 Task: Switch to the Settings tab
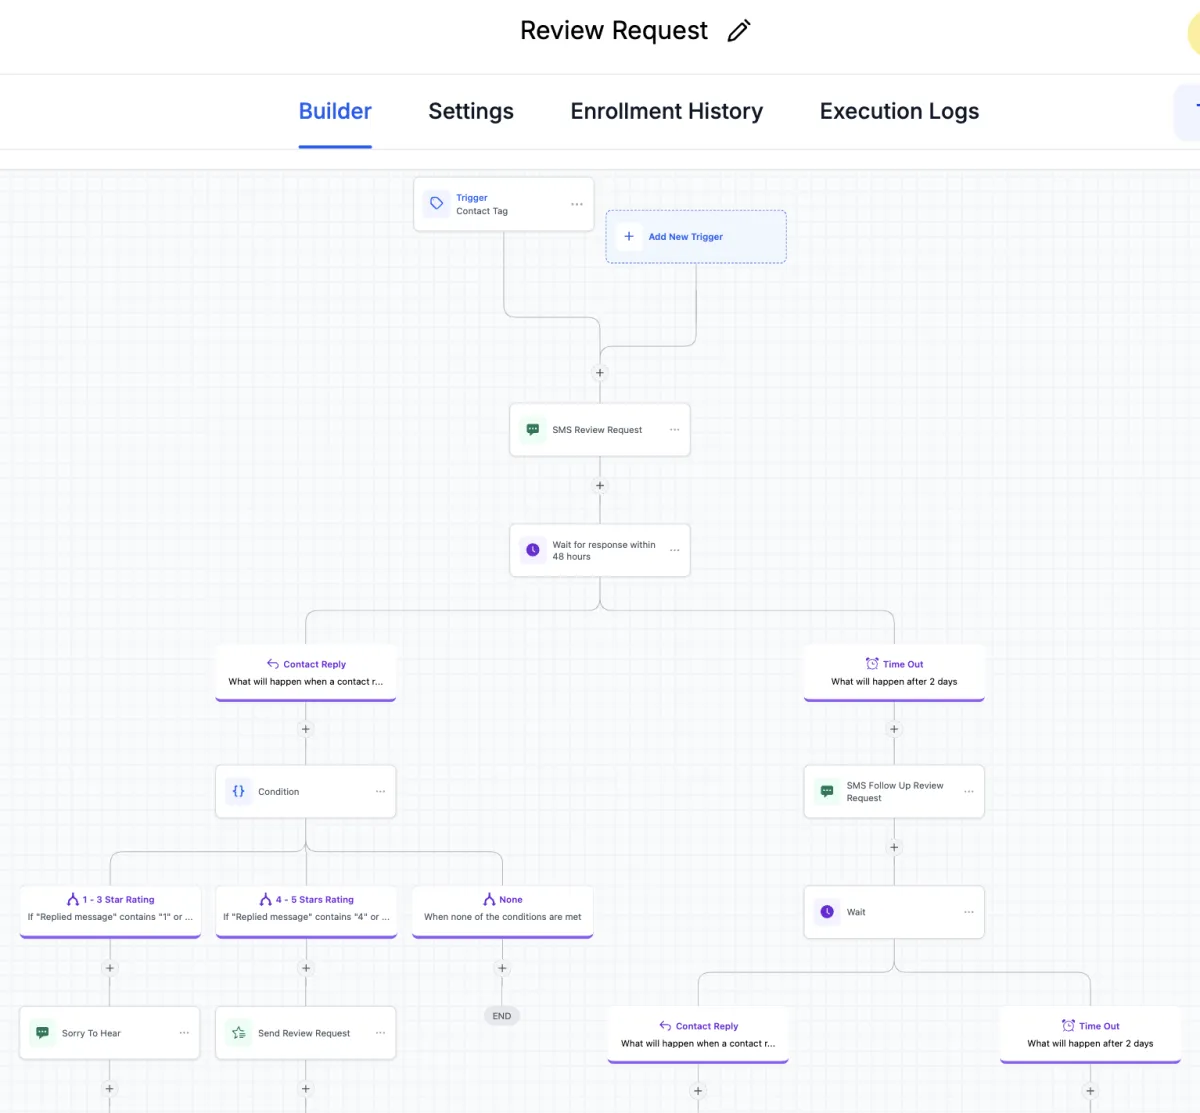click(x=471, y=111)
